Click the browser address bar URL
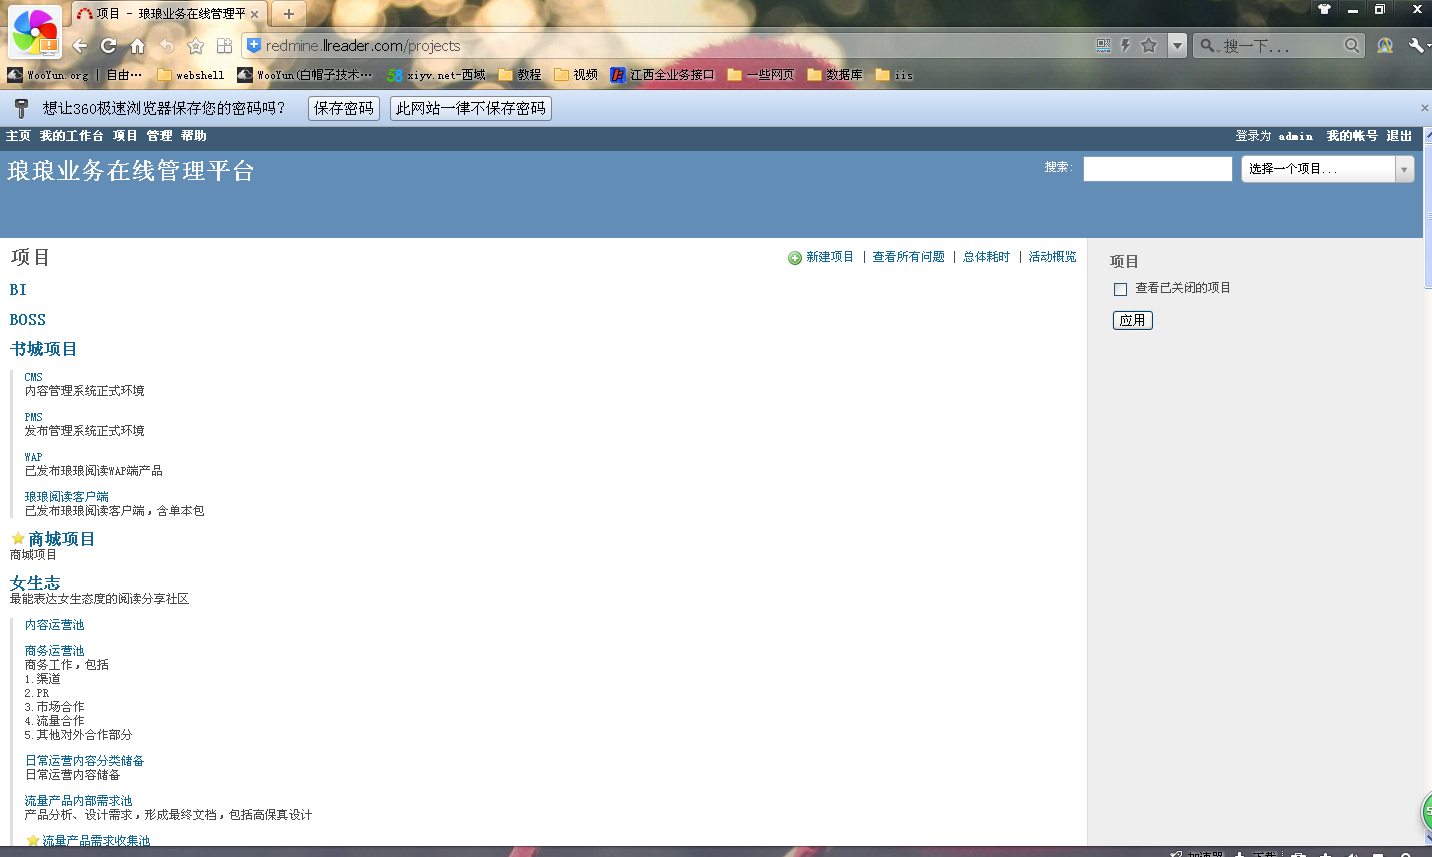Viewport: 1432px width, 857px height. [x=363, y=46]
